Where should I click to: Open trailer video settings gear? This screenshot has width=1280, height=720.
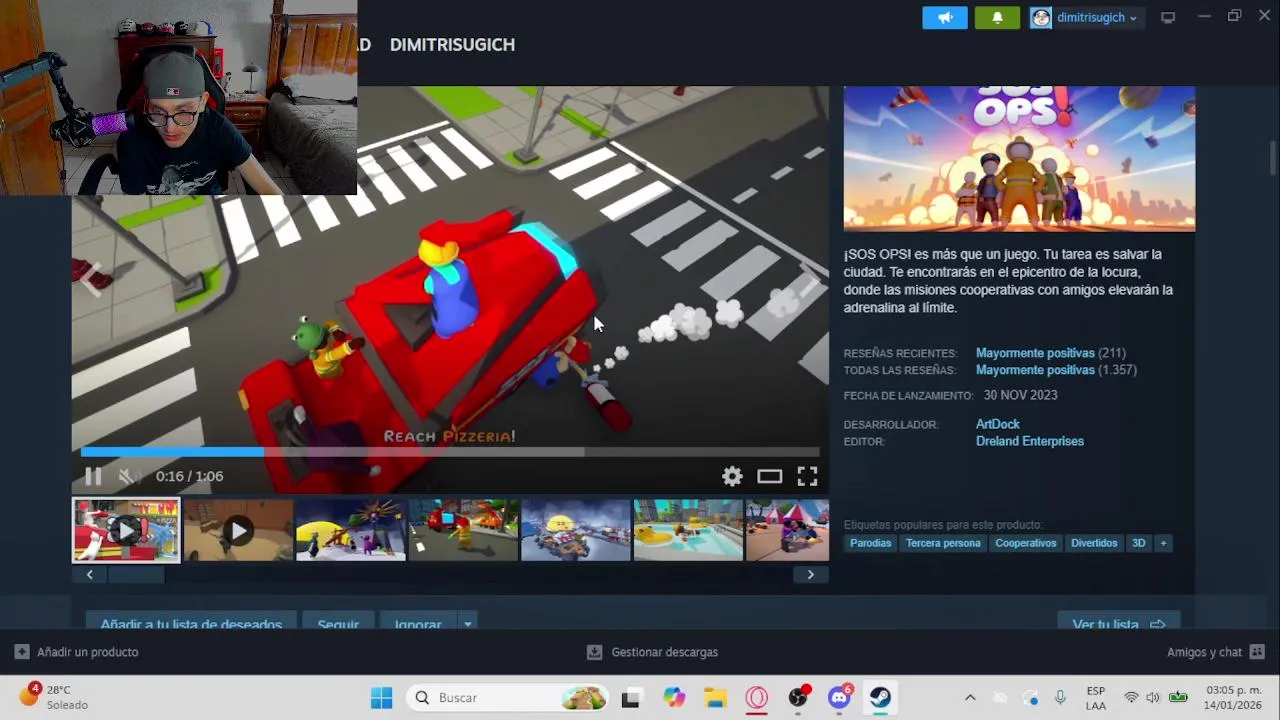pos(732,476)
